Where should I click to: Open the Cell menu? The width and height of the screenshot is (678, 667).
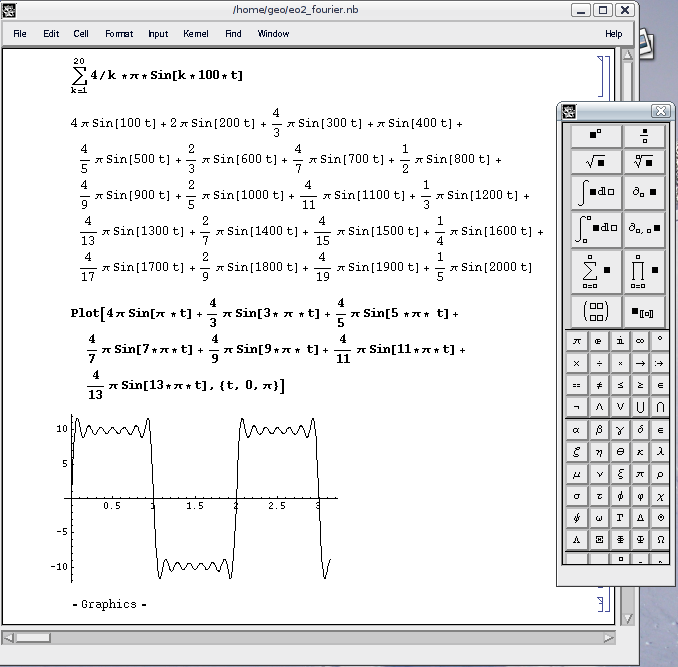[81, 34]
